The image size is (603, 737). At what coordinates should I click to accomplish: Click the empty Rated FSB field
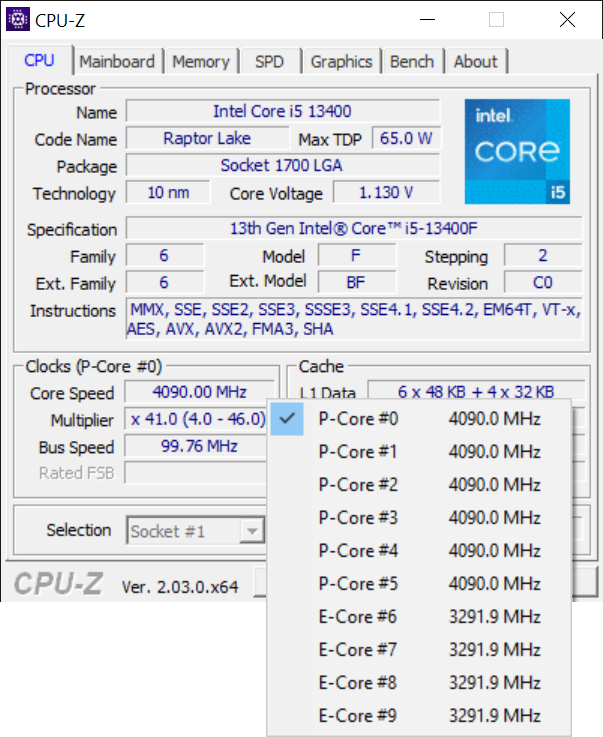click(196, 473)
